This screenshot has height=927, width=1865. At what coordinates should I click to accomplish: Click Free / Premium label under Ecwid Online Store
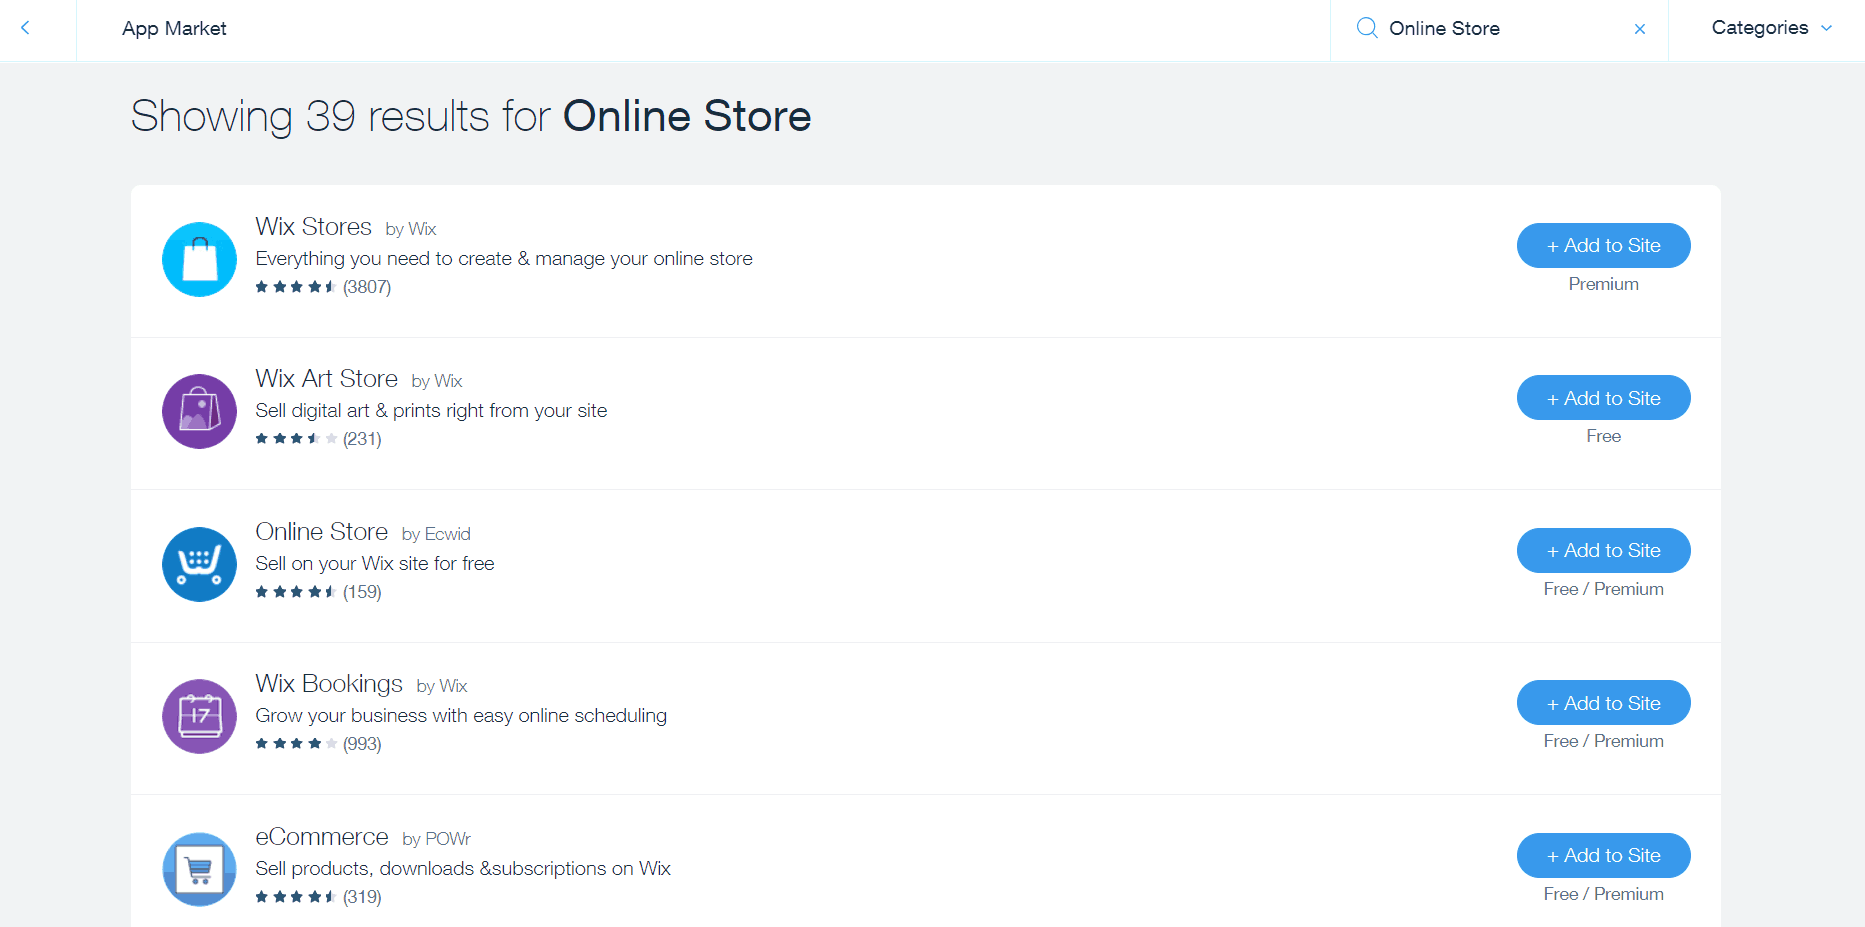point(1603,589)
